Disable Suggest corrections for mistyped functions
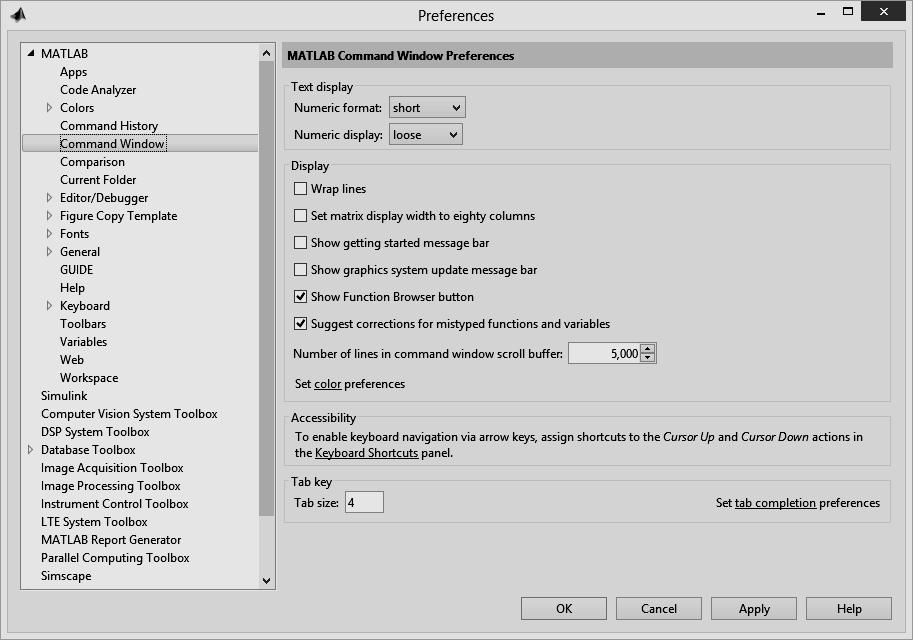This screenshot has width=913, height=640. (x=300, y=323)
